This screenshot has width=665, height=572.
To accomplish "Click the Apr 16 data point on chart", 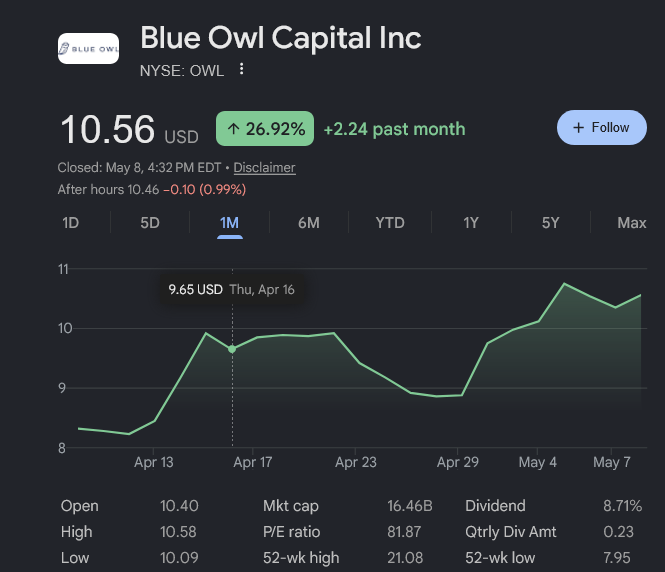I will pos(232,349).
